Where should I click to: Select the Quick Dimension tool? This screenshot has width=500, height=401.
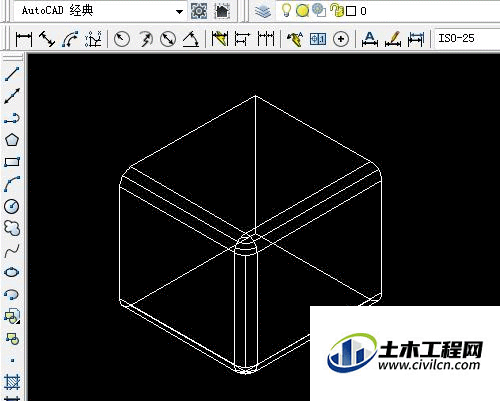pos(220,39)
